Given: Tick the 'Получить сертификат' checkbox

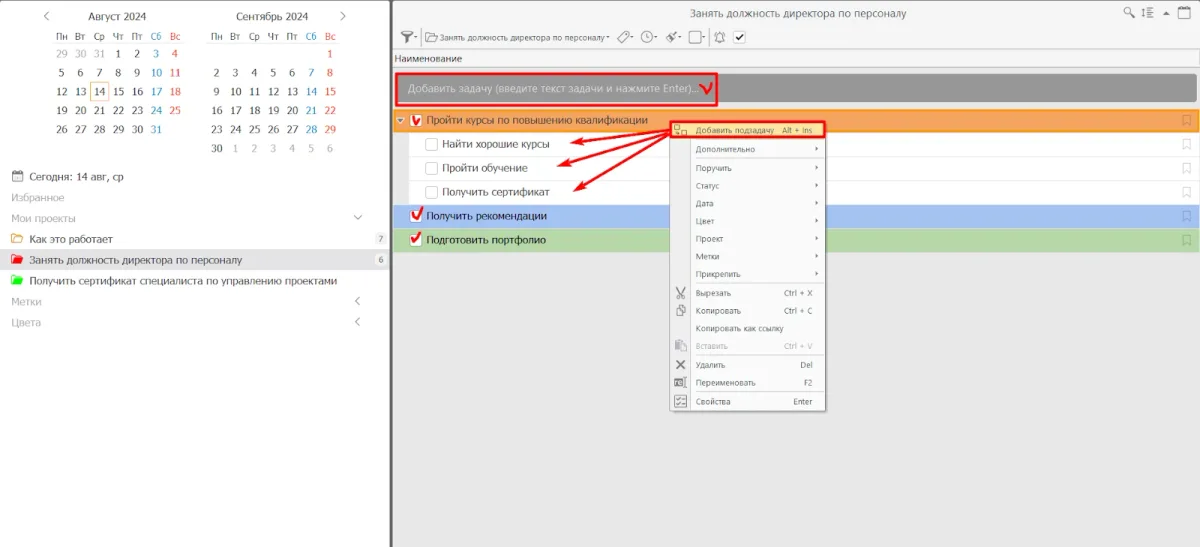Looking at the screenshot, I should (x=431, y=192).
